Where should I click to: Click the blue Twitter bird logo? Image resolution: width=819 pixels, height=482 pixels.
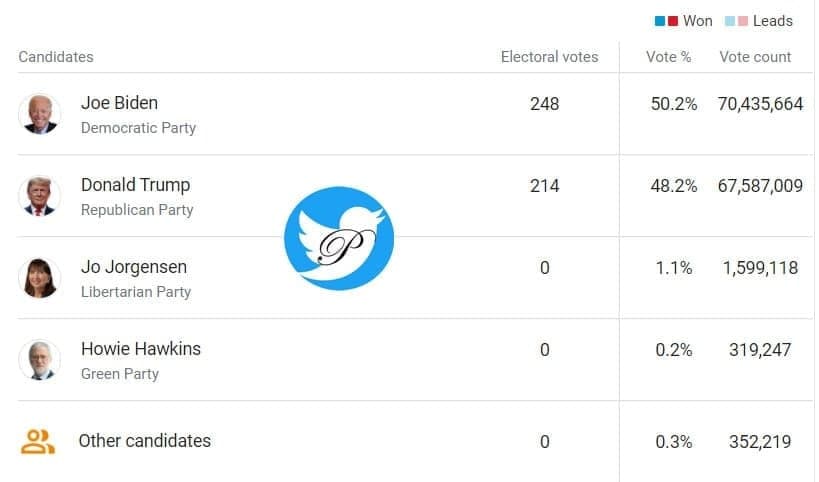(338, 238)
